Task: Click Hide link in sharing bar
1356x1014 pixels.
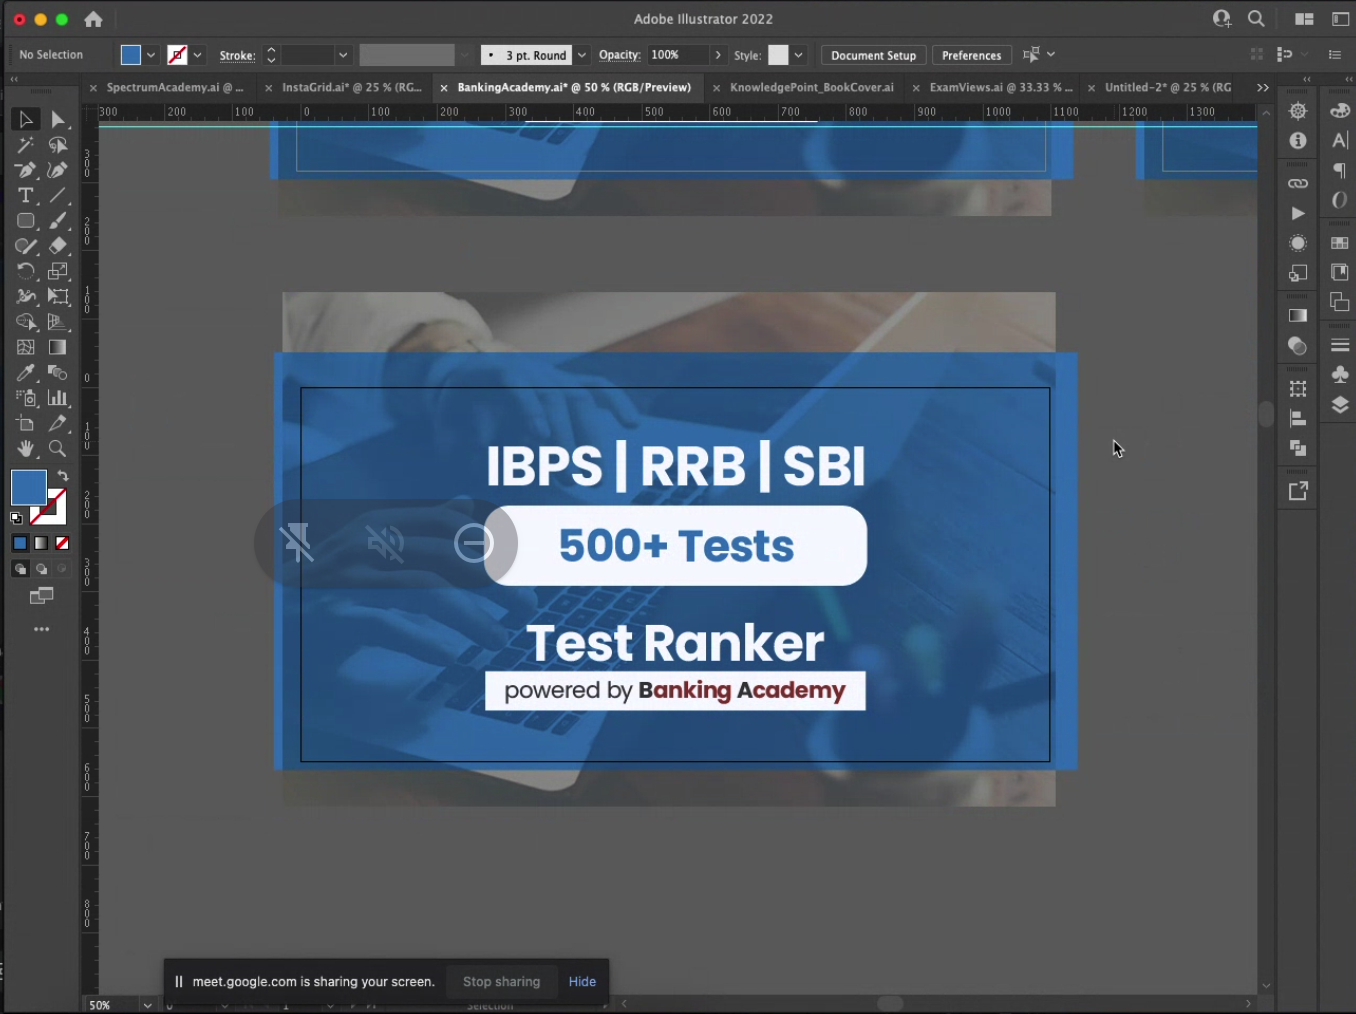Action: [x=582, y=982]
